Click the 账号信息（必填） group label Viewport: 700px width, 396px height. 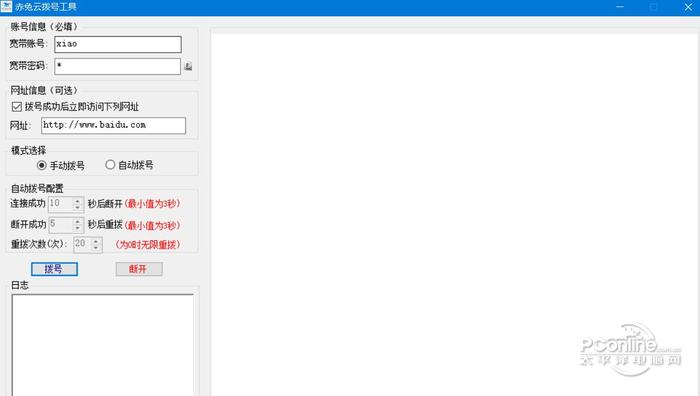pos(44,27)
